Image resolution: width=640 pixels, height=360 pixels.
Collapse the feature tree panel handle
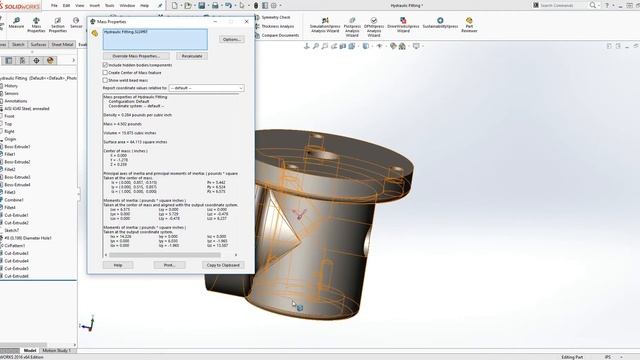click(x=79, y=195)
